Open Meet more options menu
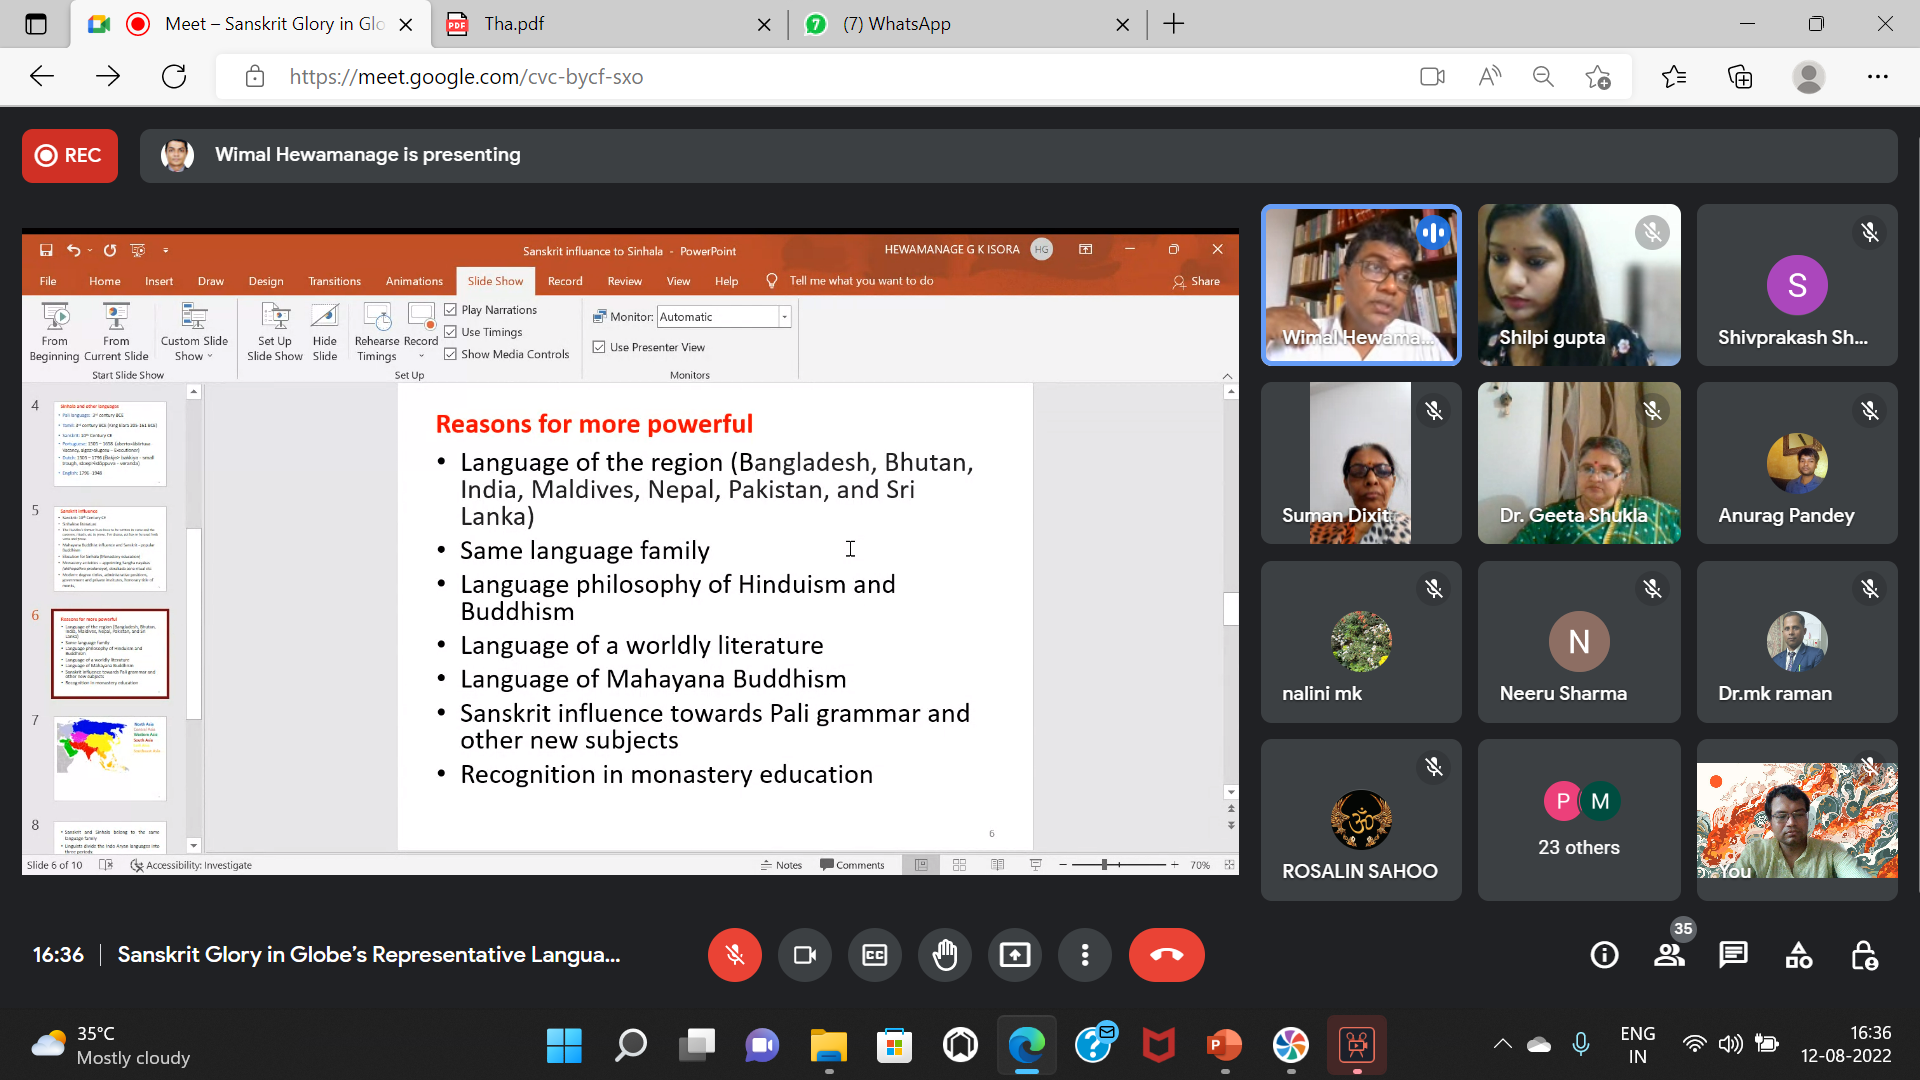This screenshot has width=1920, height=1080. pyautogui.click(x=1084, y=955)
